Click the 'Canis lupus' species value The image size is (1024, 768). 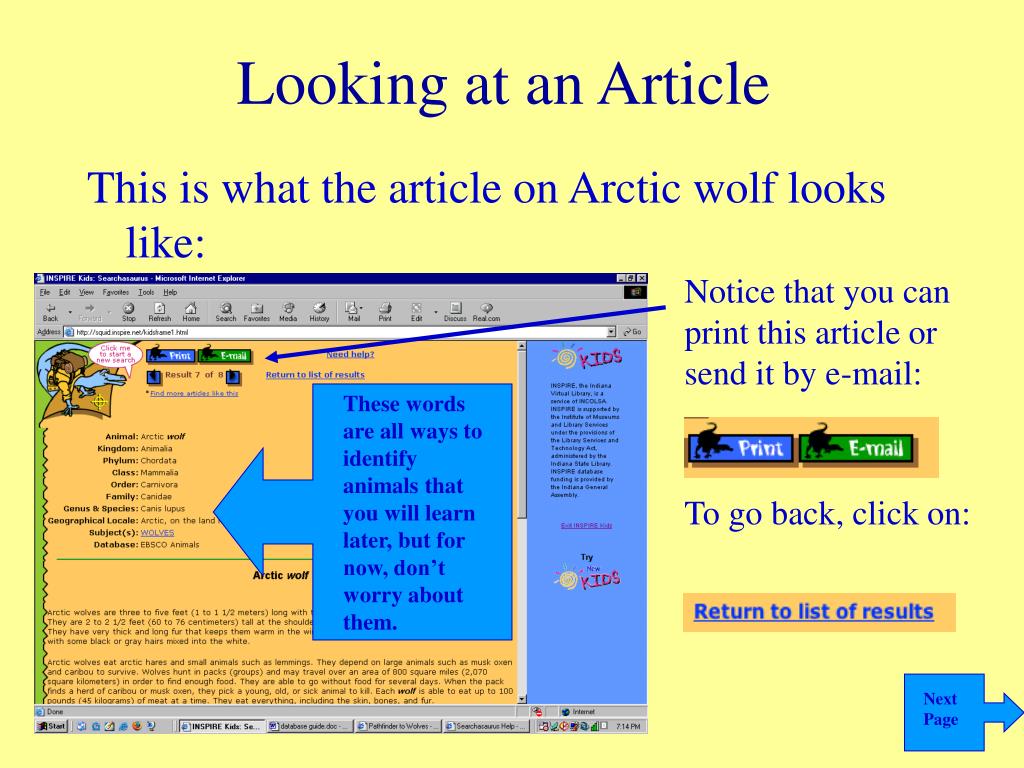pos(163,509)
